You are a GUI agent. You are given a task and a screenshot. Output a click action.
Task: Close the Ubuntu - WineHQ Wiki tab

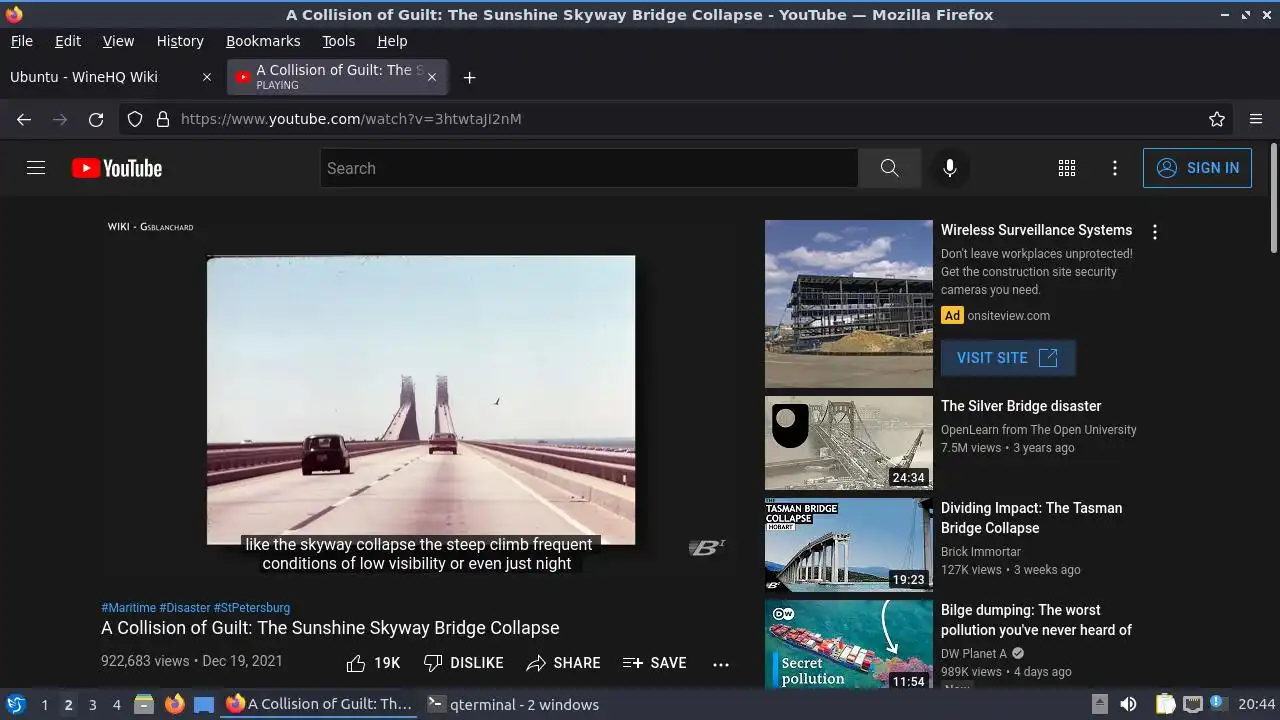tap(207, 77)
